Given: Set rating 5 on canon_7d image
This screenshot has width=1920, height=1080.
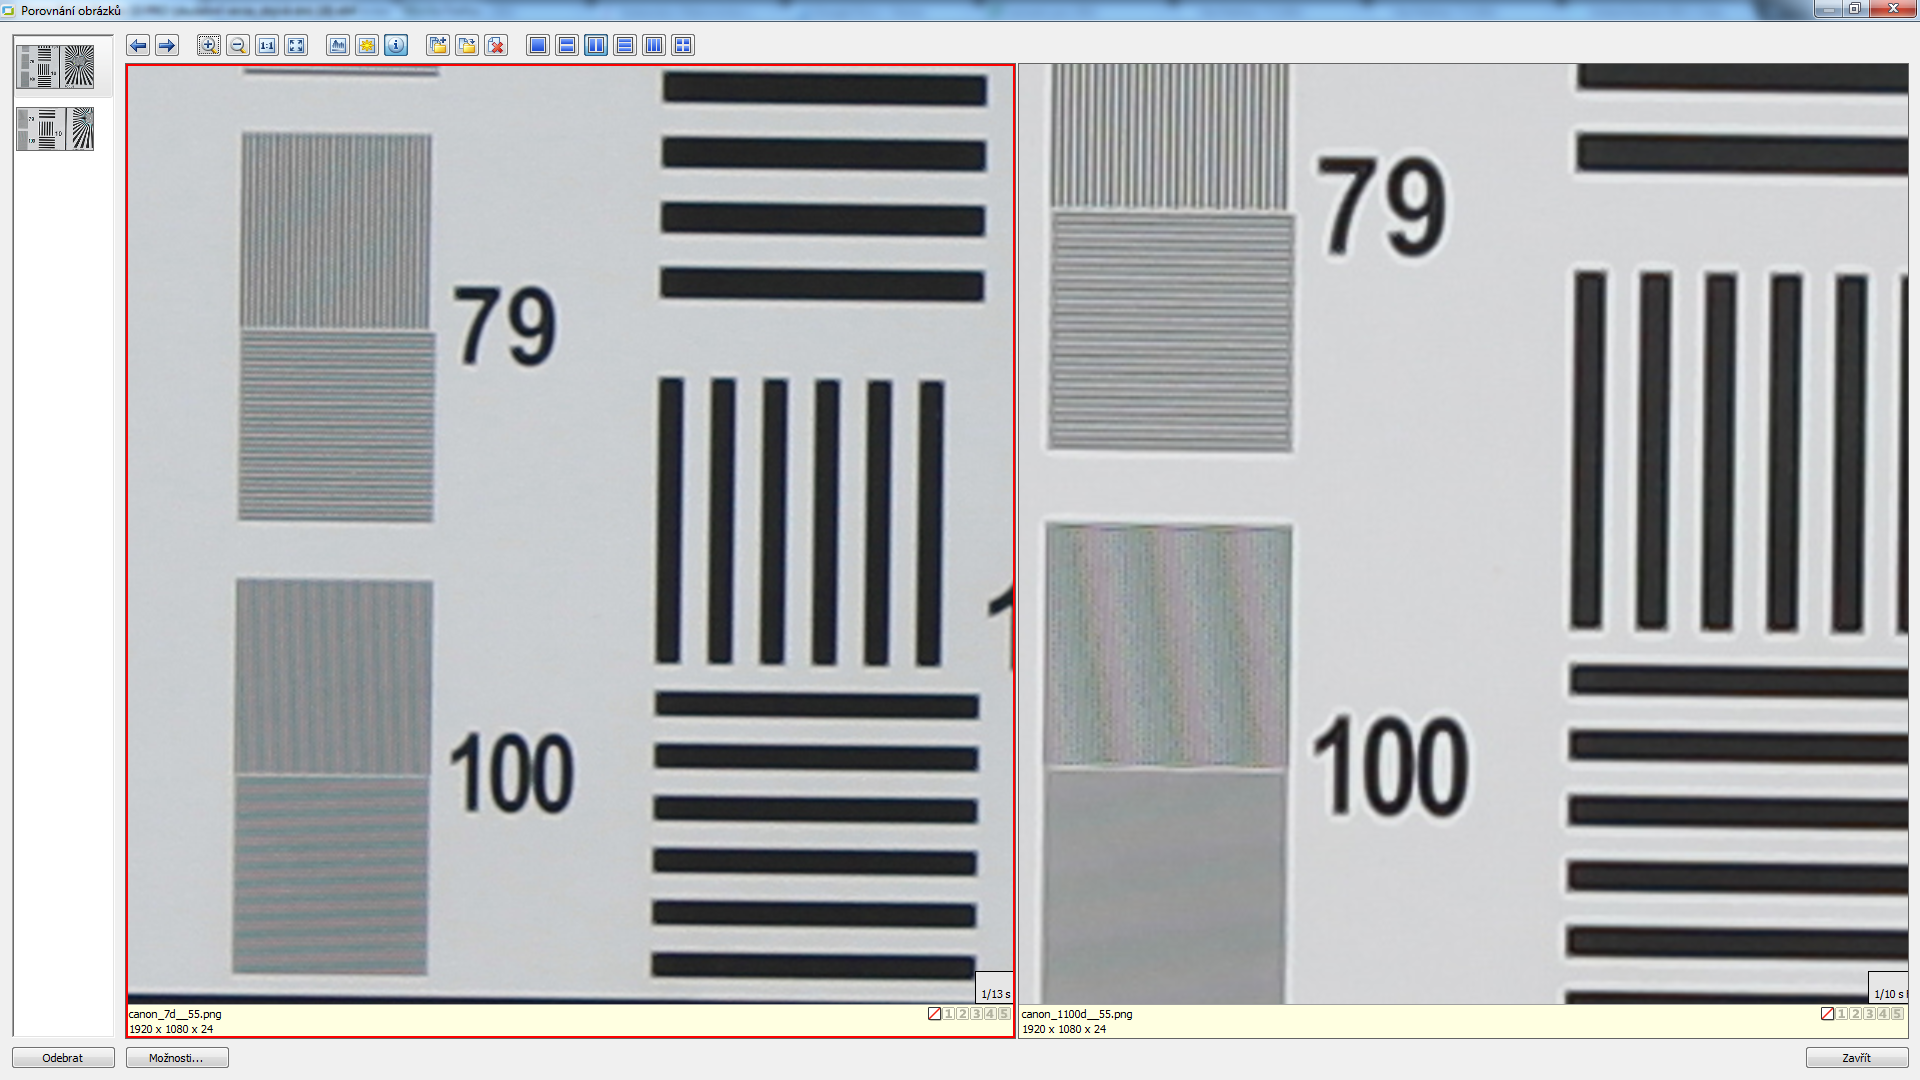Looking at the screenshot, I should point(1004,1013).
